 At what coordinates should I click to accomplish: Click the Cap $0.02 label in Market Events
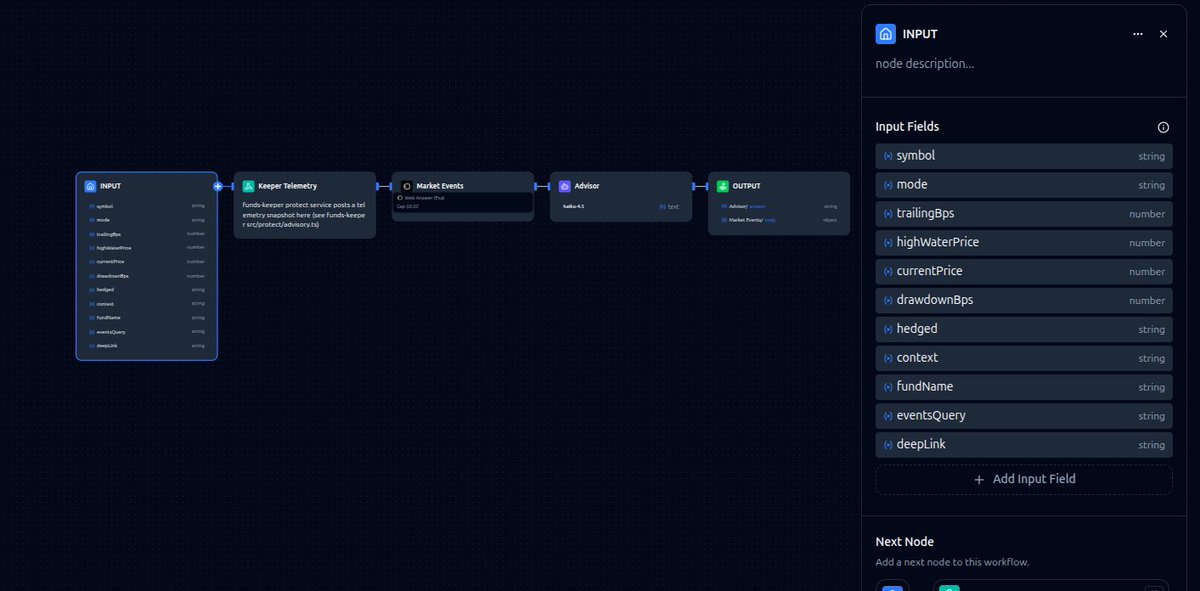coord(408,207)
